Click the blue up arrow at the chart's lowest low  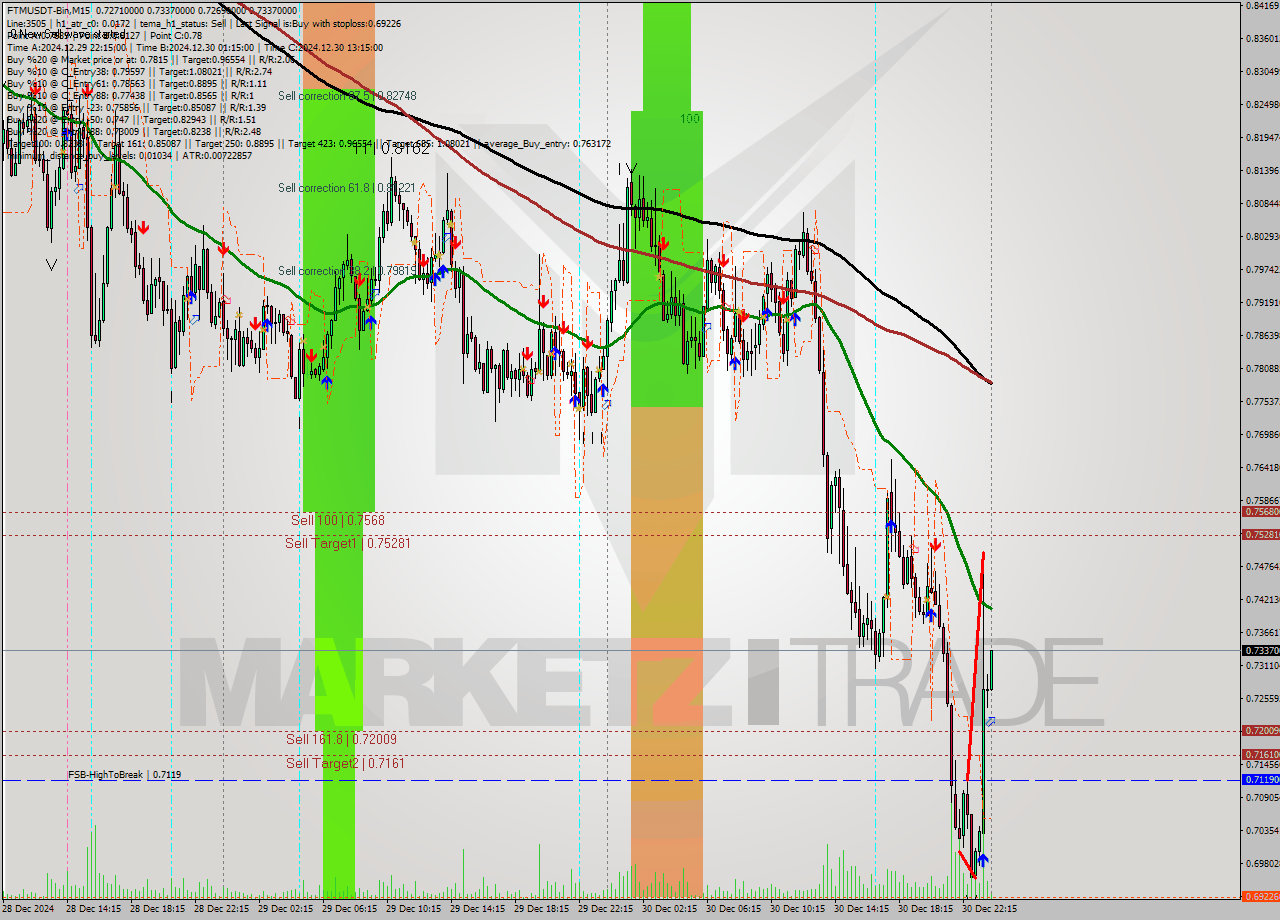tap(983, 860)
